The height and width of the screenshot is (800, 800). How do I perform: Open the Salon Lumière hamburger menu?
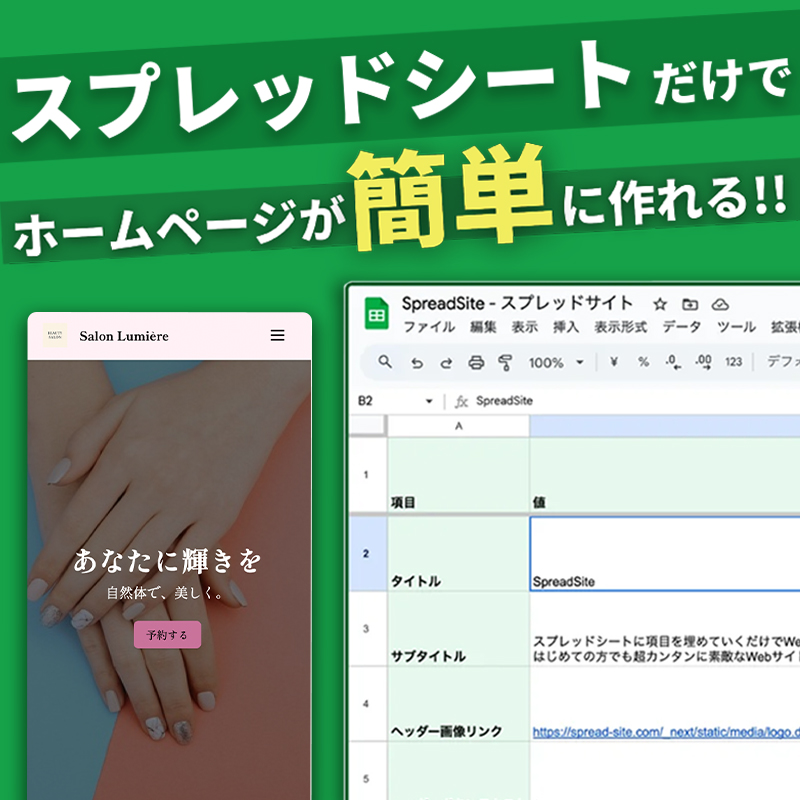pos(278,336)
